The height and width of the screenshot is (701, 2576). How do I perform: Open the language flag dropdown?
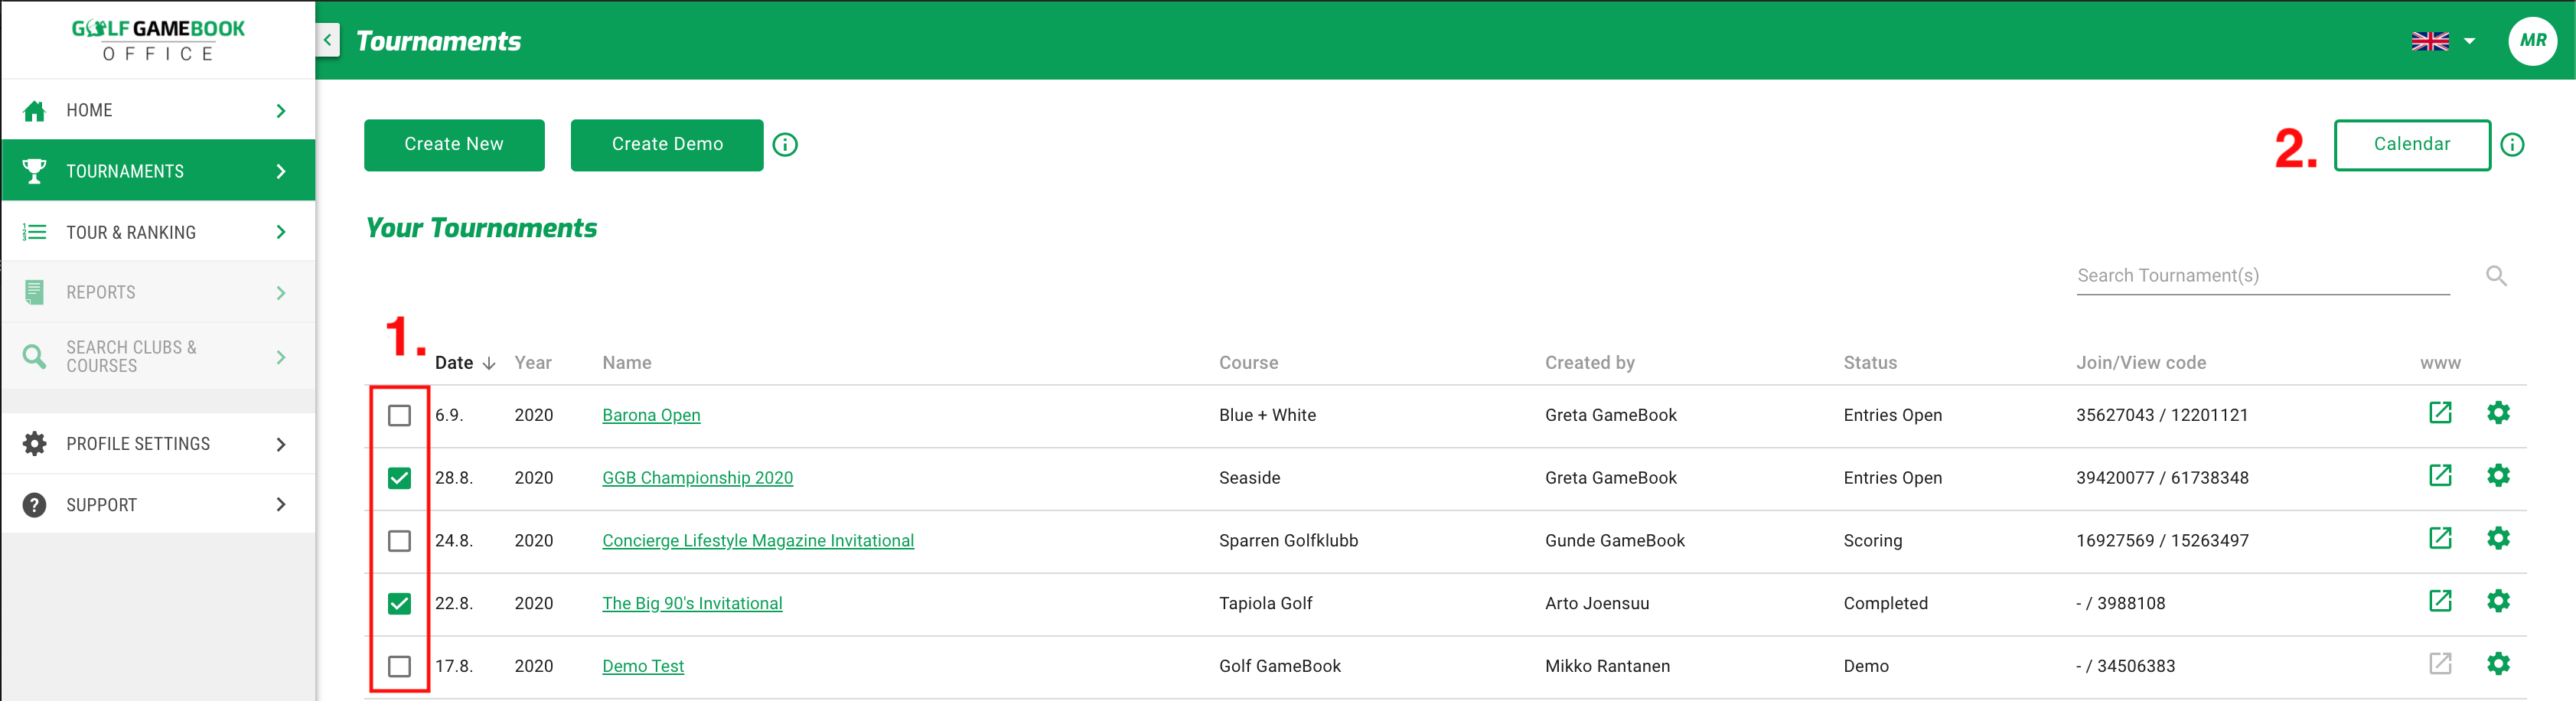point(2443,41)
